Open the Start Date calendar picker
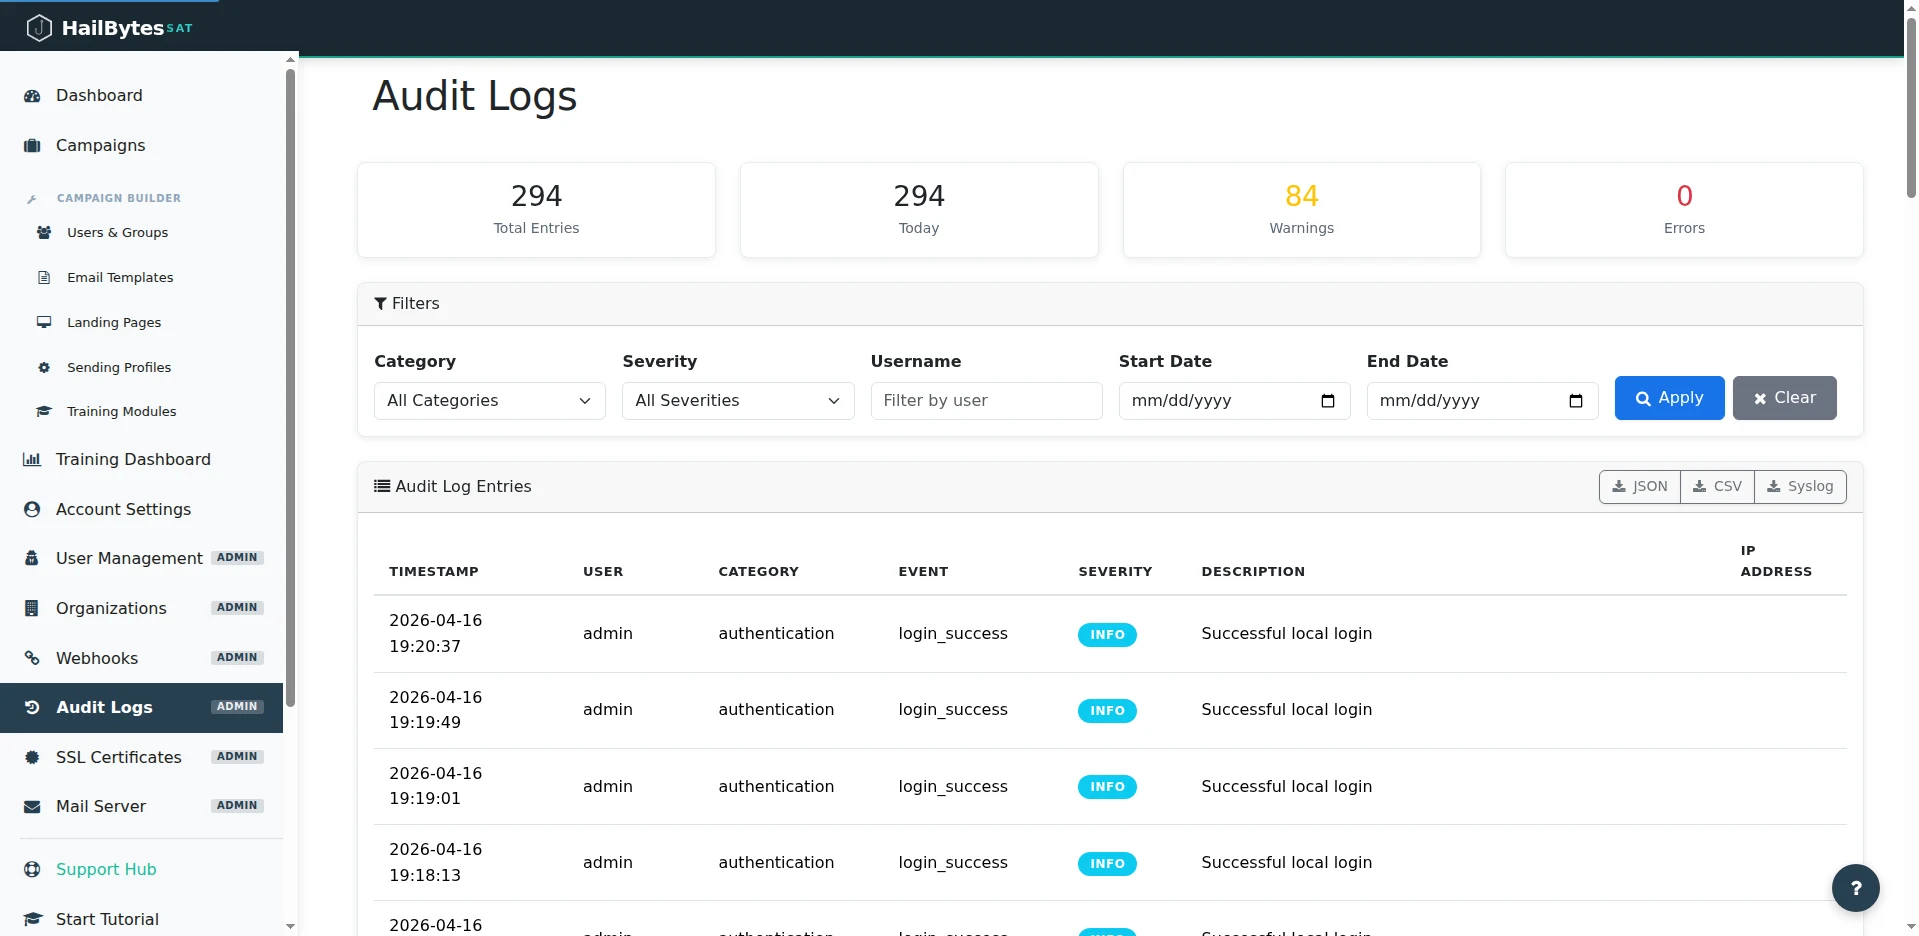This screenshot has width=1919, height=936. pos(1327,401)
